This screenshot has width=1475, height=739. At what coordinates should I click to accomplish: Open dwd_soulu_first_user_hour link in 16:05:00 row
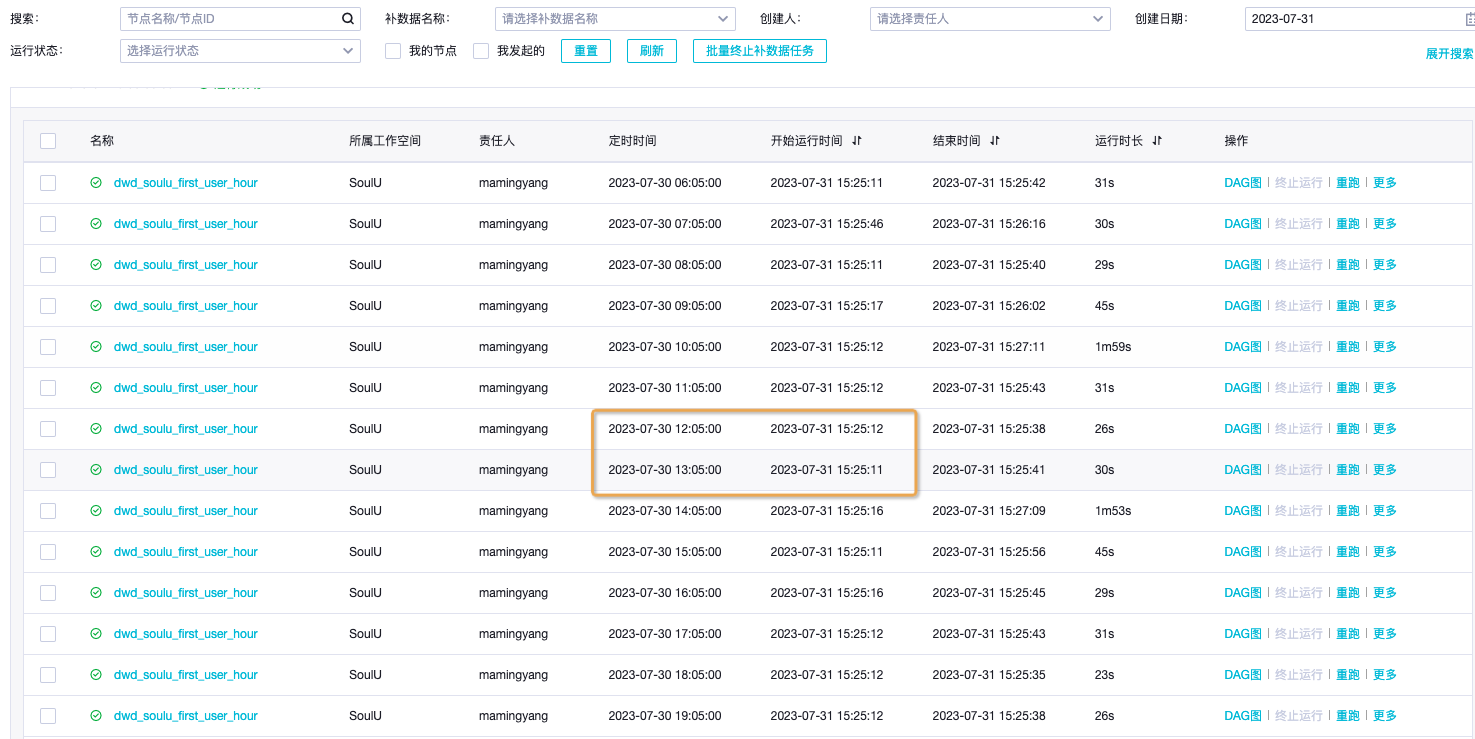click(x=186, y=593)
